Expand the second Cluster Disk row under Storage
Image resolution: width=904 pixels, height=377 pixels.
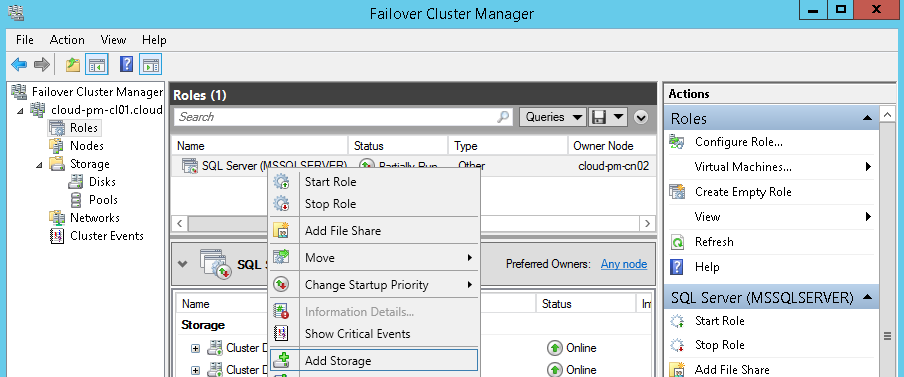[195, 370]
